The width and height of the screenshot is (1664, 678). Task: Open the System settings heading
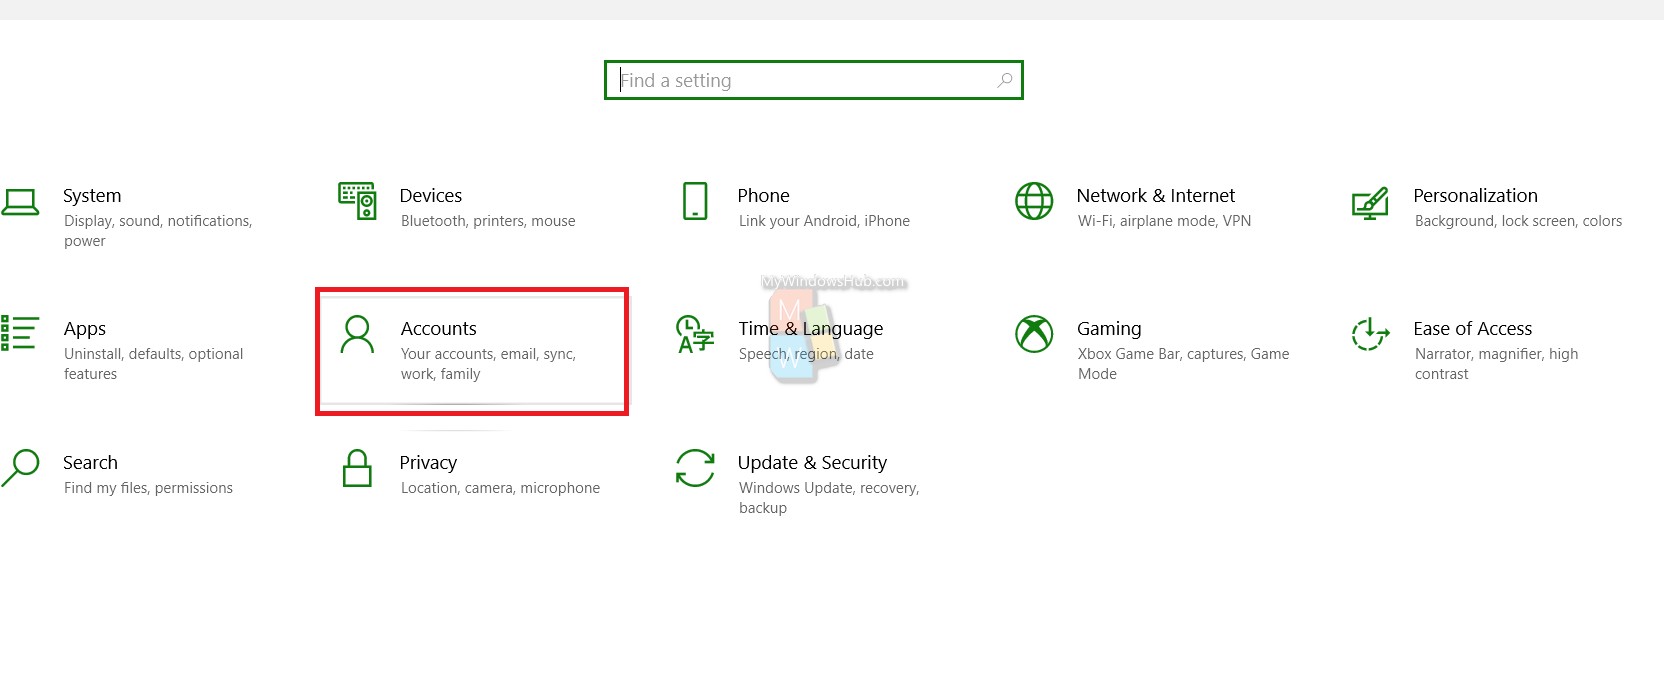(x=92, y=196)
